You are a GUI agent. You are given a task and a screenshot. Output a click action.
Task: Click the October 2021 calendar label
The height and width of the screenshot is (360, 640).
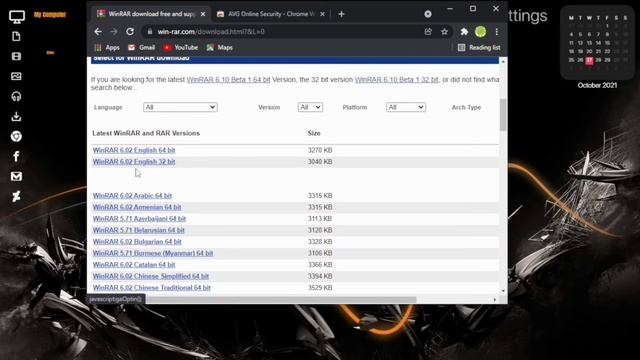coord(597,85)
